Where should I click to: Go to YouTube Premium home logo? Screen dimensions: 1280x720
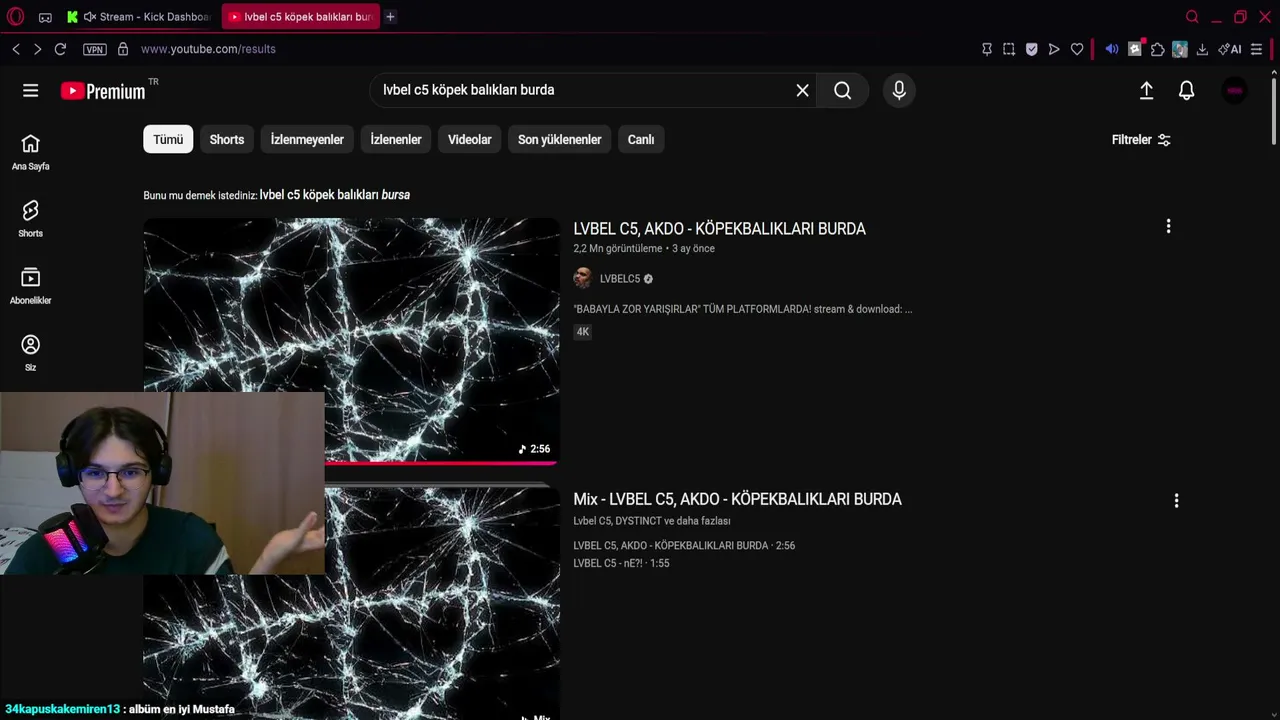tap(103, 91)
